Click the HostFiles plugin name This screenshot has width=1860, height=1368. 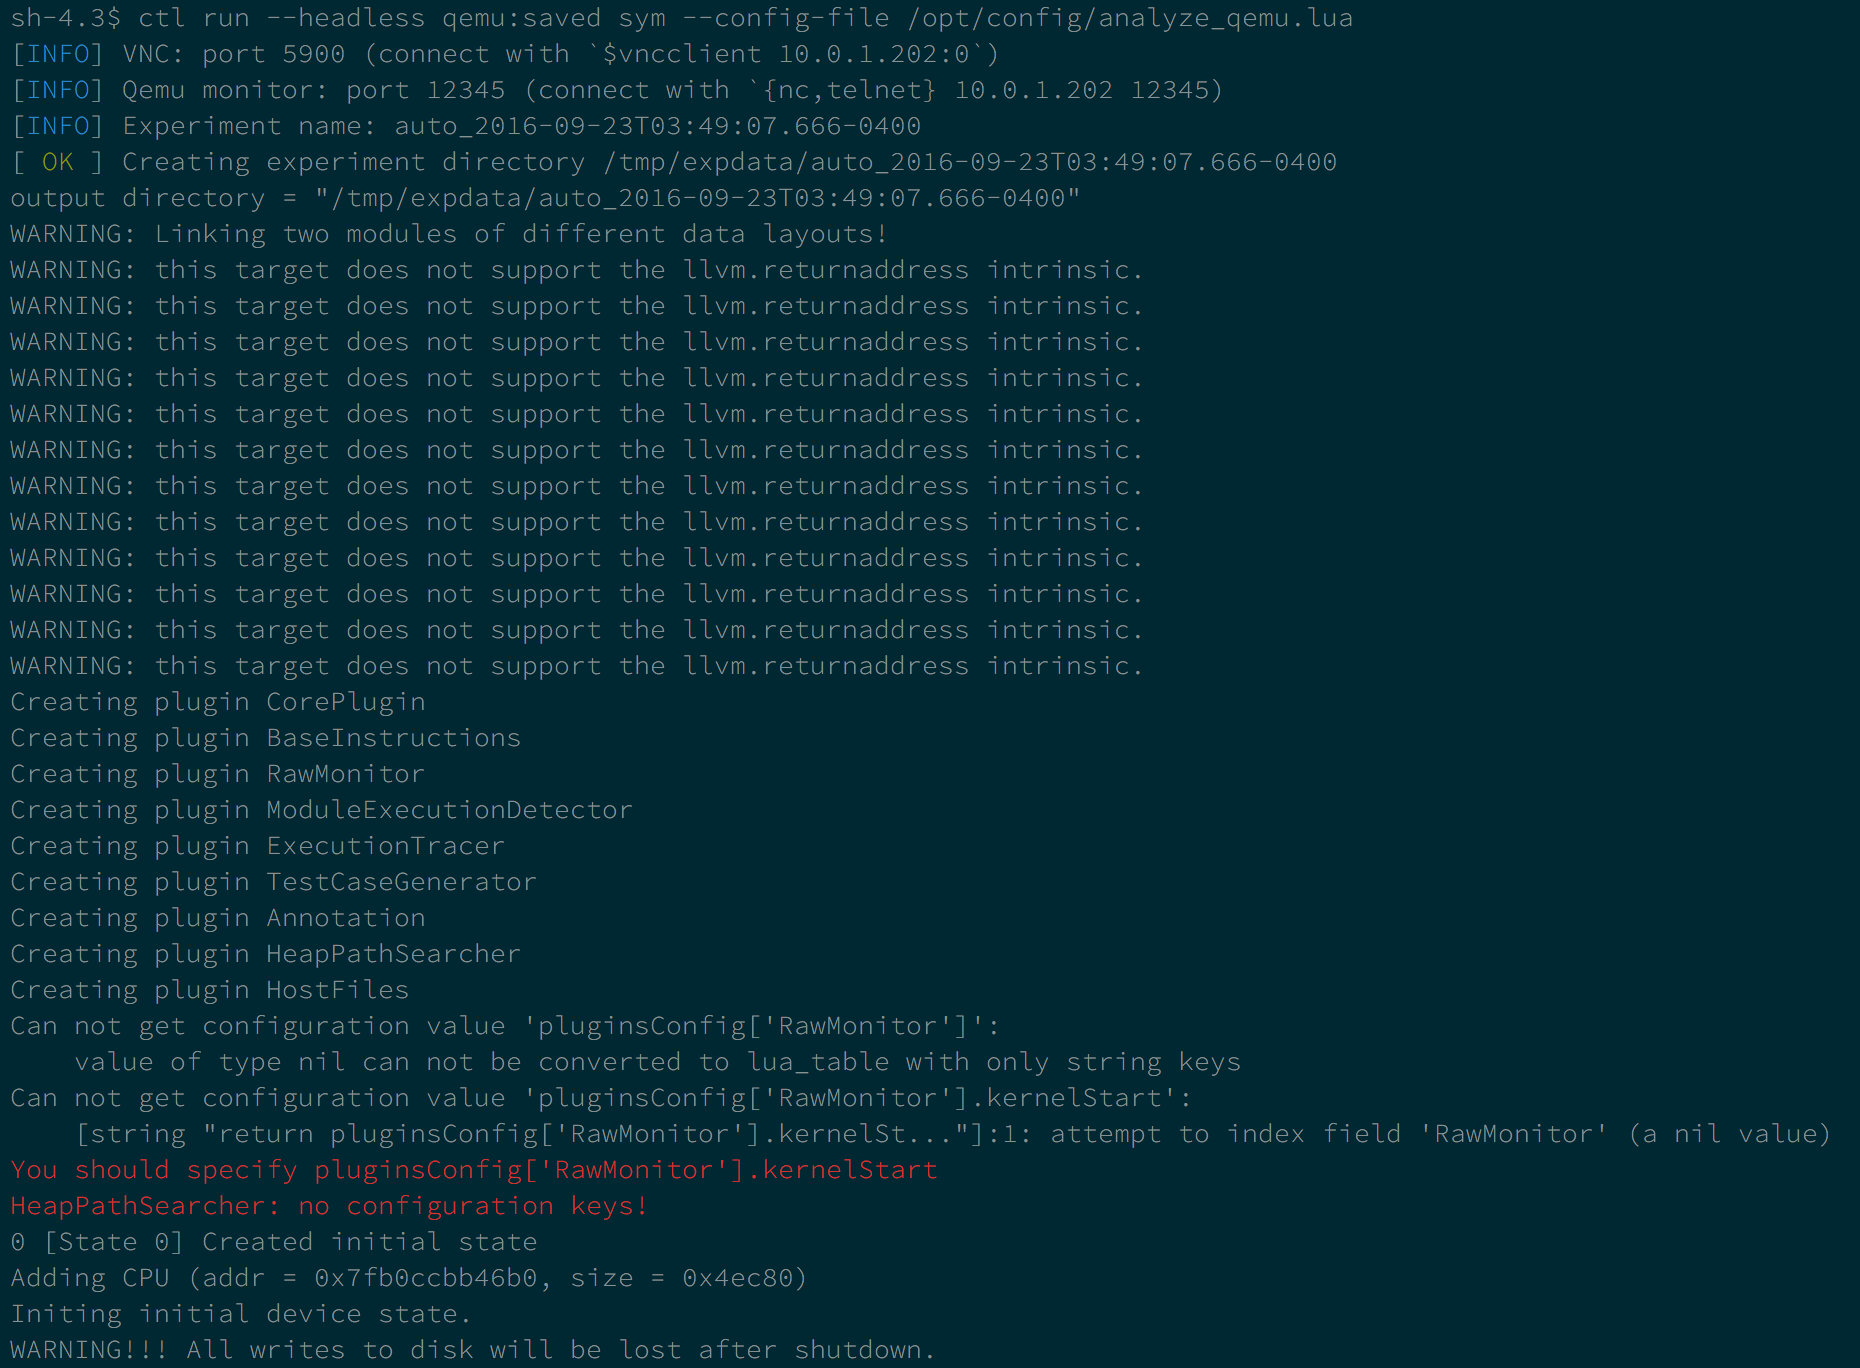pos(338,990)
